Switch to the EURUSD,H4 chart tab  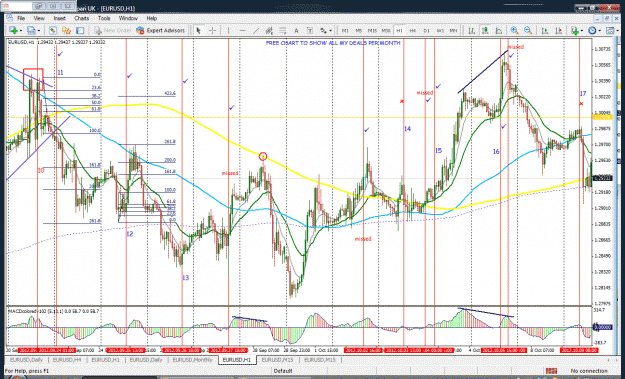coord(67,360)
